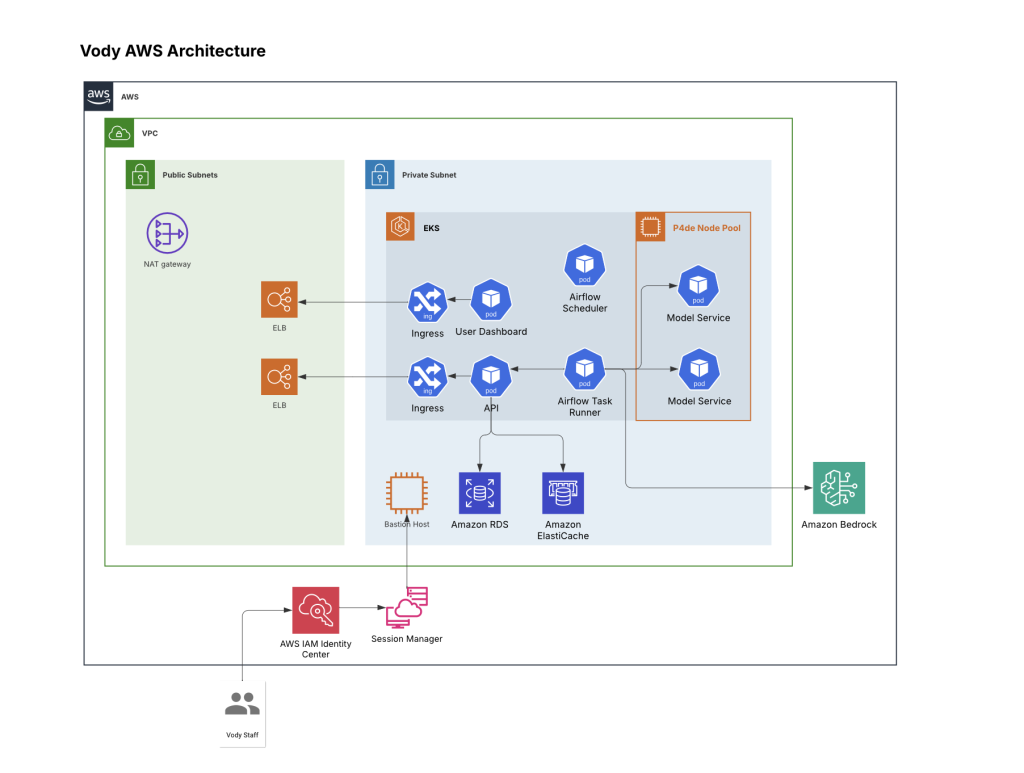Click the User Dashboard pod icon

(x=491, y=300)
